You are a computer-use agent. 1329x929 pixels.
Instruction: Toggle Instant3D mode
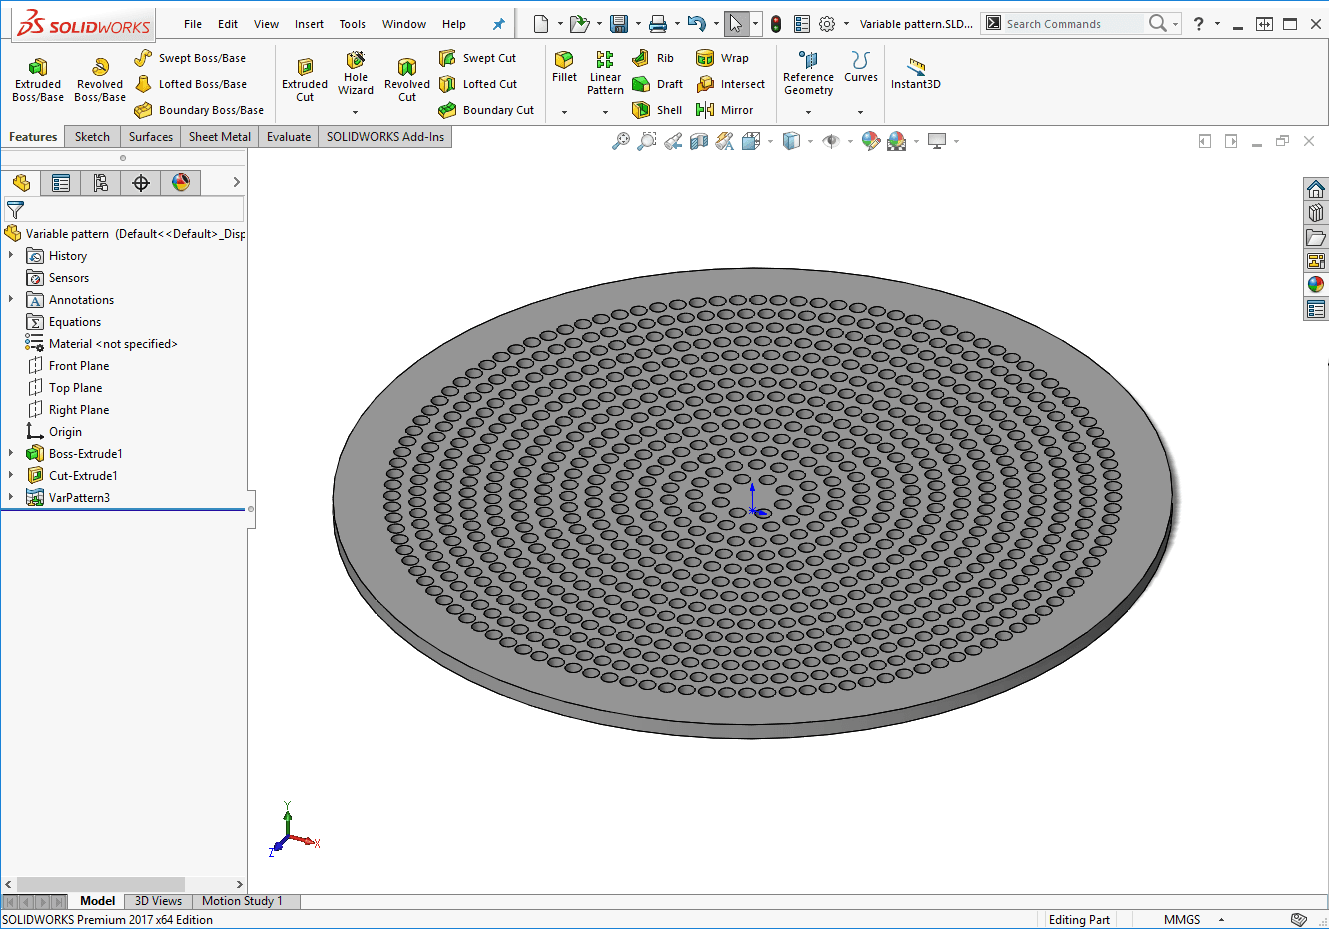pos(915,73)
